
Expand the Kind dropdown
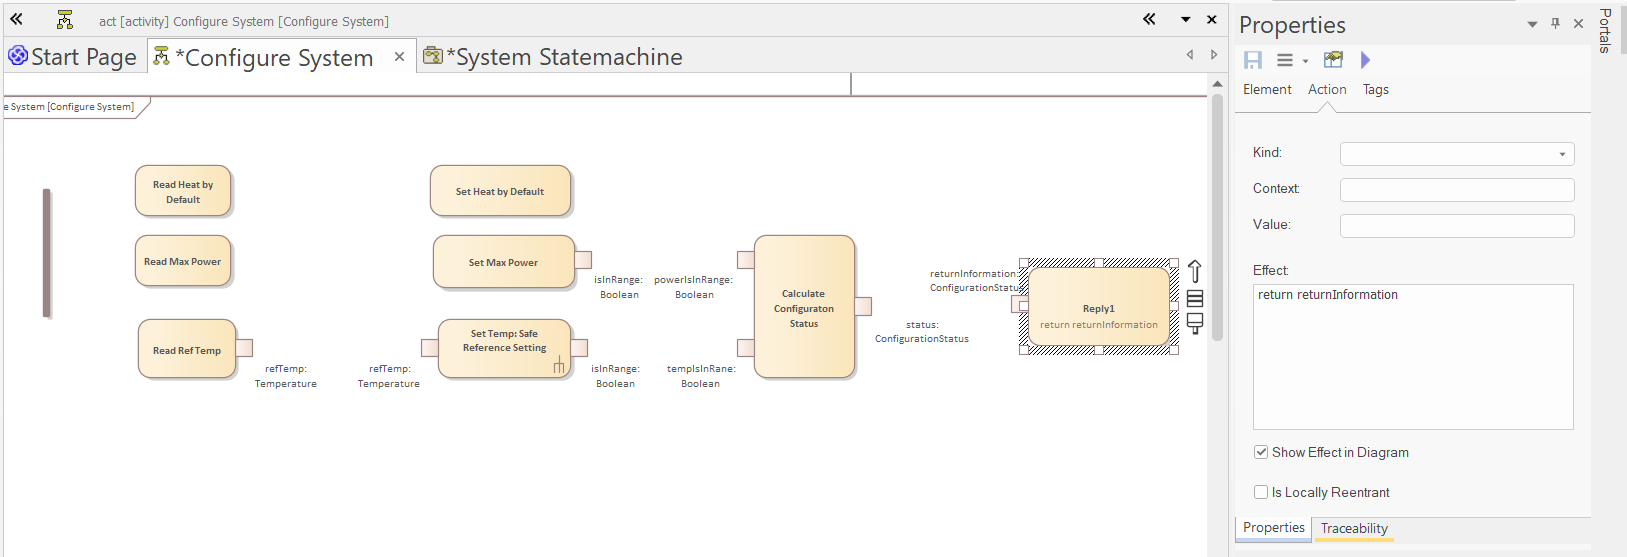(x=1561, y=154)
